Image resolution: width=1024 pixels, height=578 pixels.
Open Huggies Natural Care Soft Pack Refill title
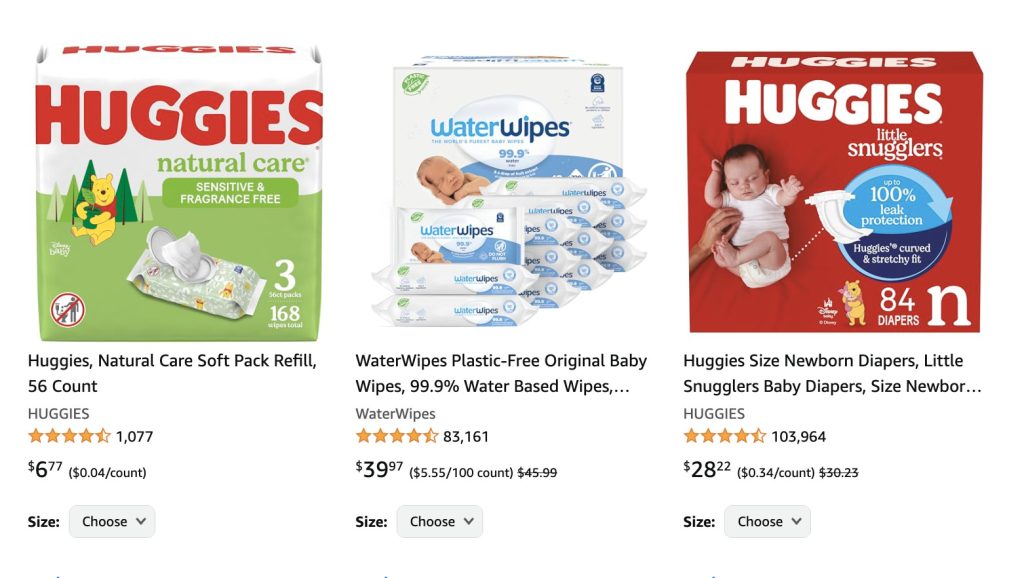(172, 373)
